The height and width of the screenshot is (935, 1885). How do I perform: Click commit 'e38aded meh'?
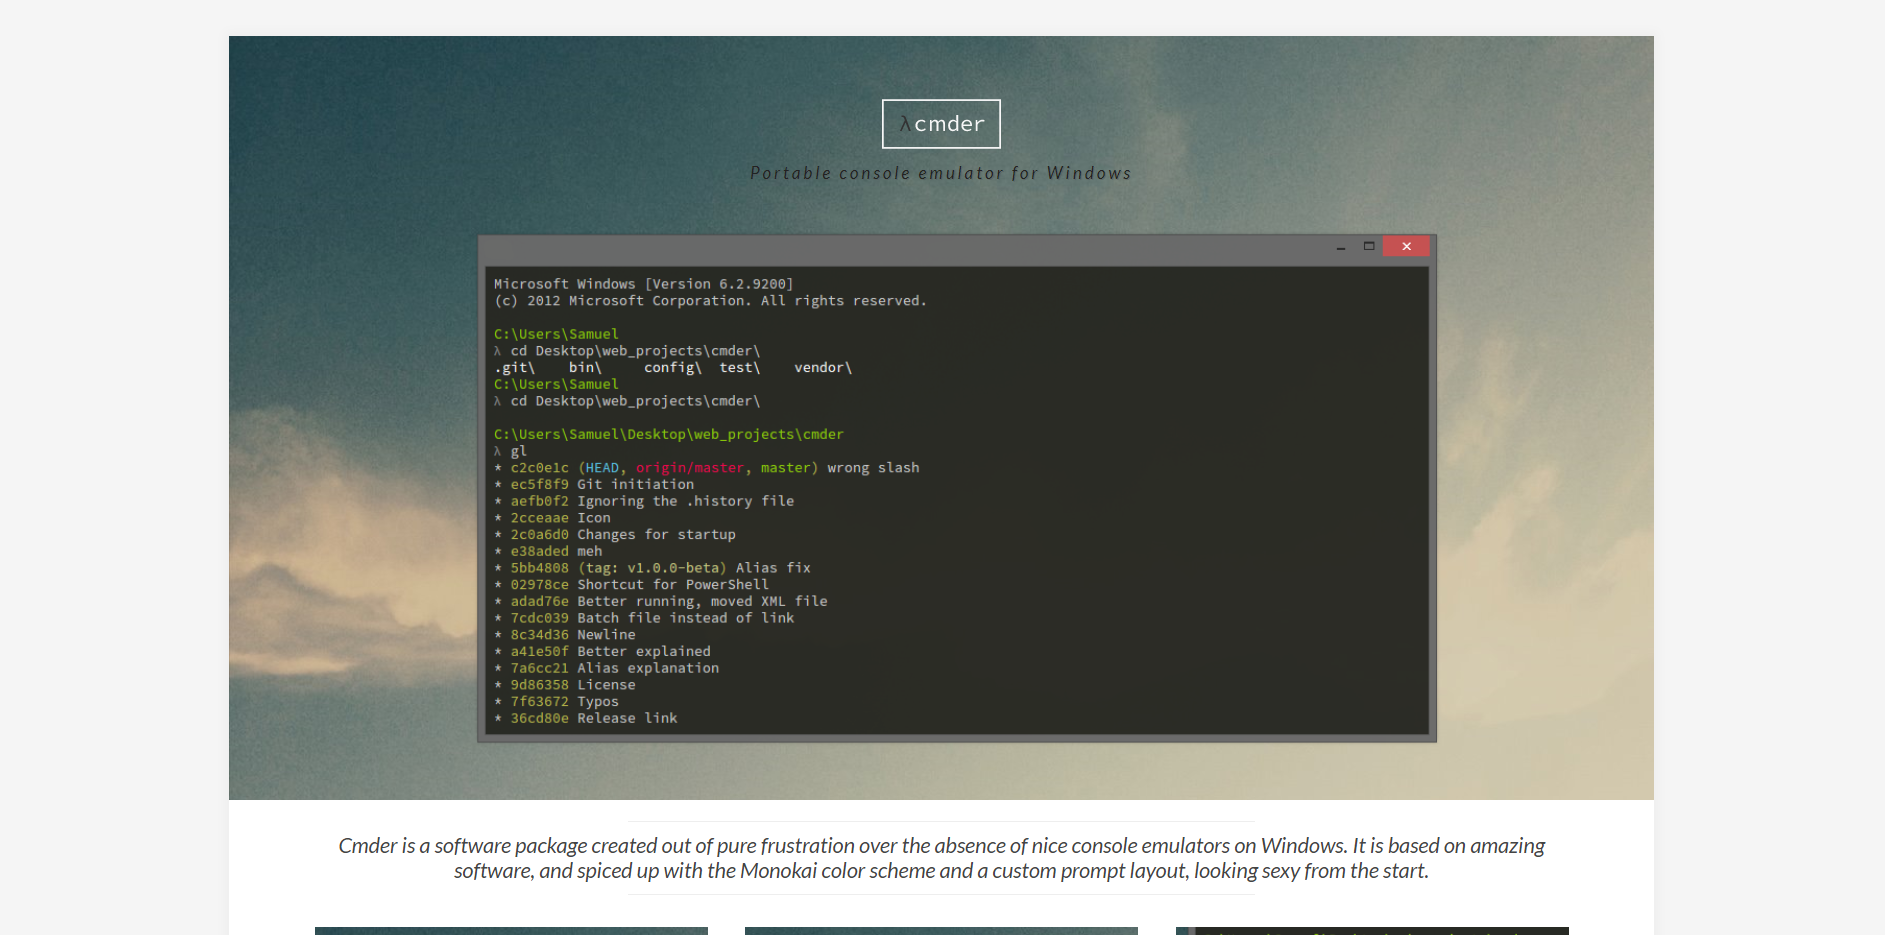[x=548, y=551]
